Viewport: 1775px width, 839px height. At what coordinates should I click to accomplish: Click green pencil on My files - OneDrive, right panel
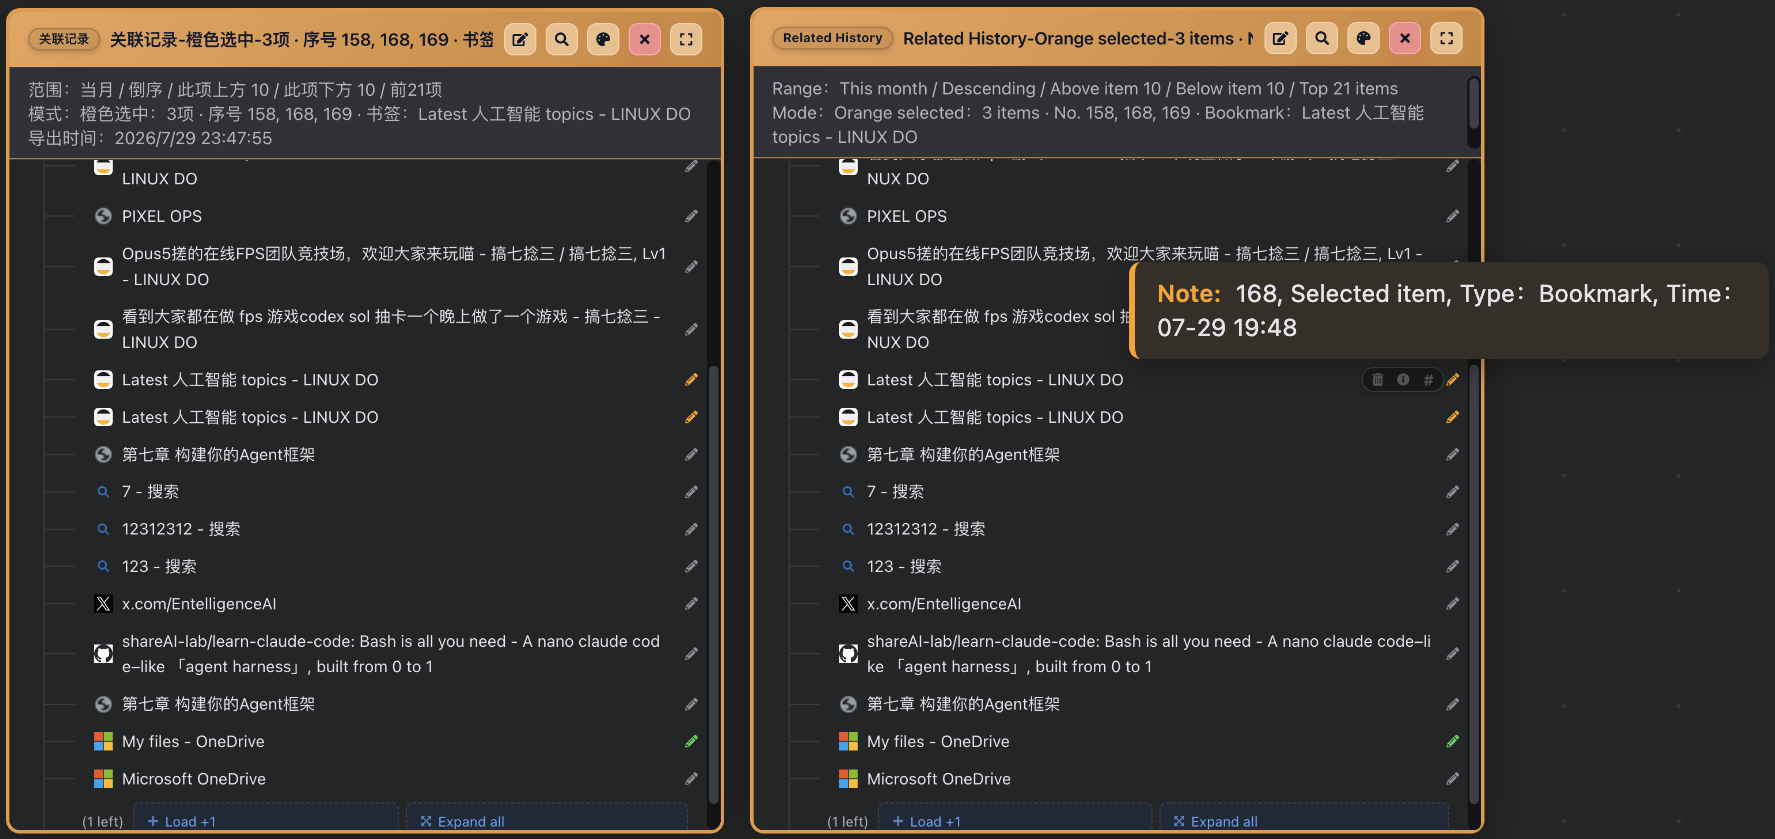[x=1453, y=741]
